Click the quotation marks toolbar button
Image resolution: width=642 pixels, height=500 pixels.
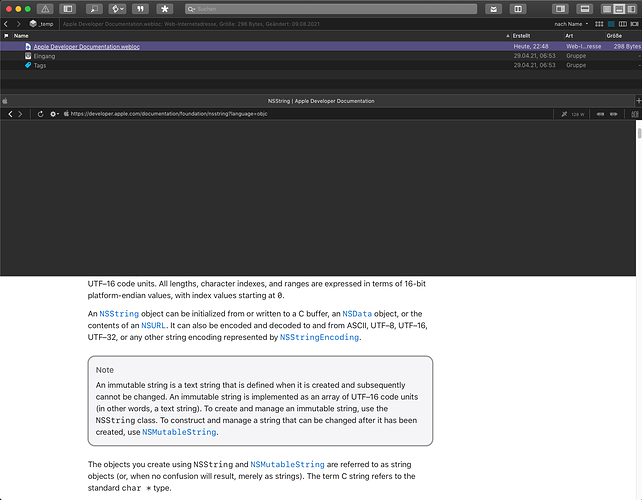(140, 9)
